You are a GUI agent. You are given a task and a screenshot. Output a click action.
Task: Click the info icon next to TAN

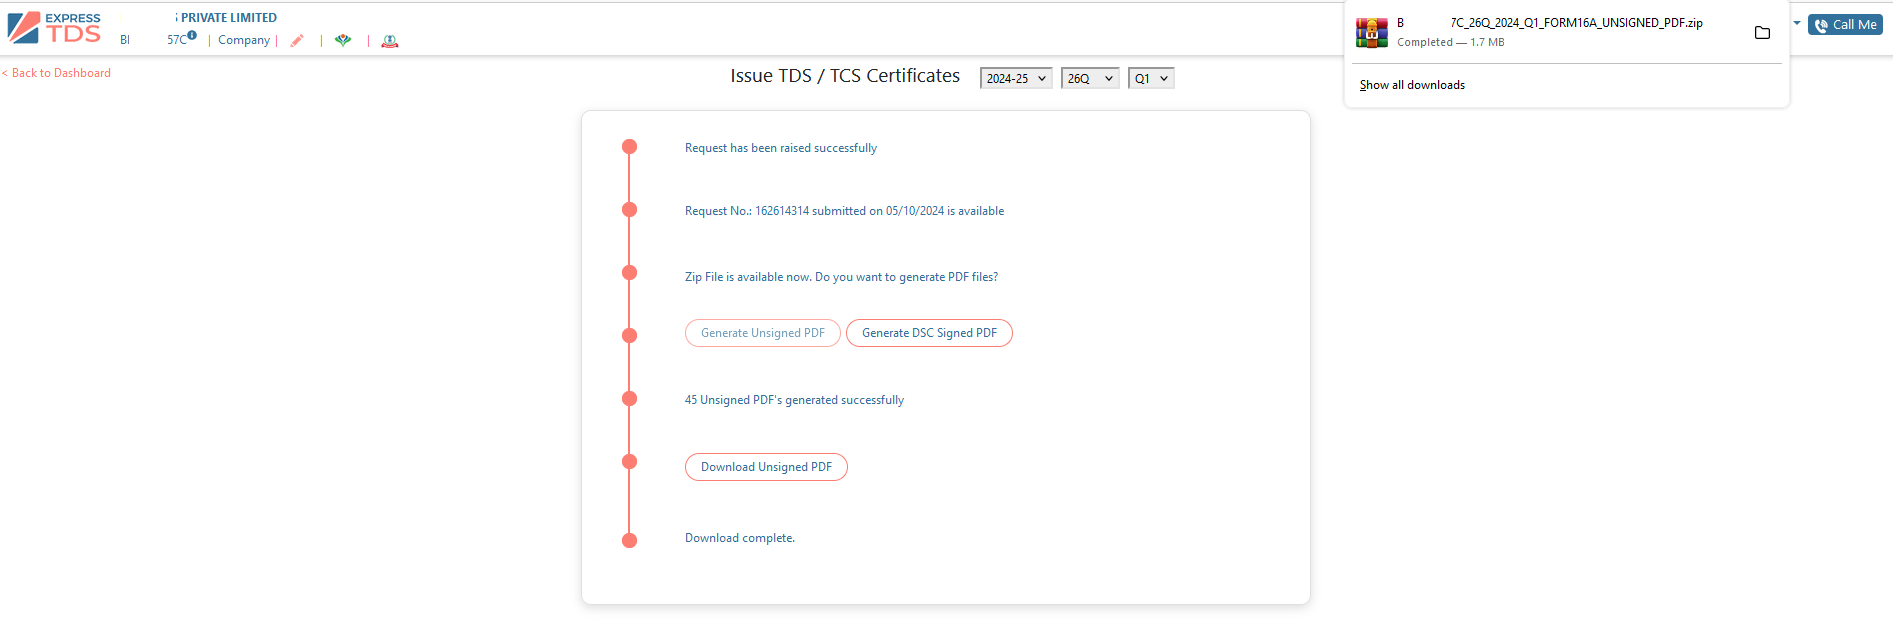192,36
